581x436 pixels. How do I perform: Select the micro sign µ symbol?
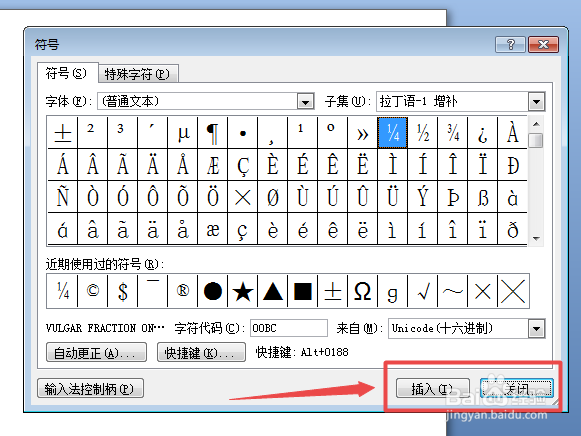(183, 133)
